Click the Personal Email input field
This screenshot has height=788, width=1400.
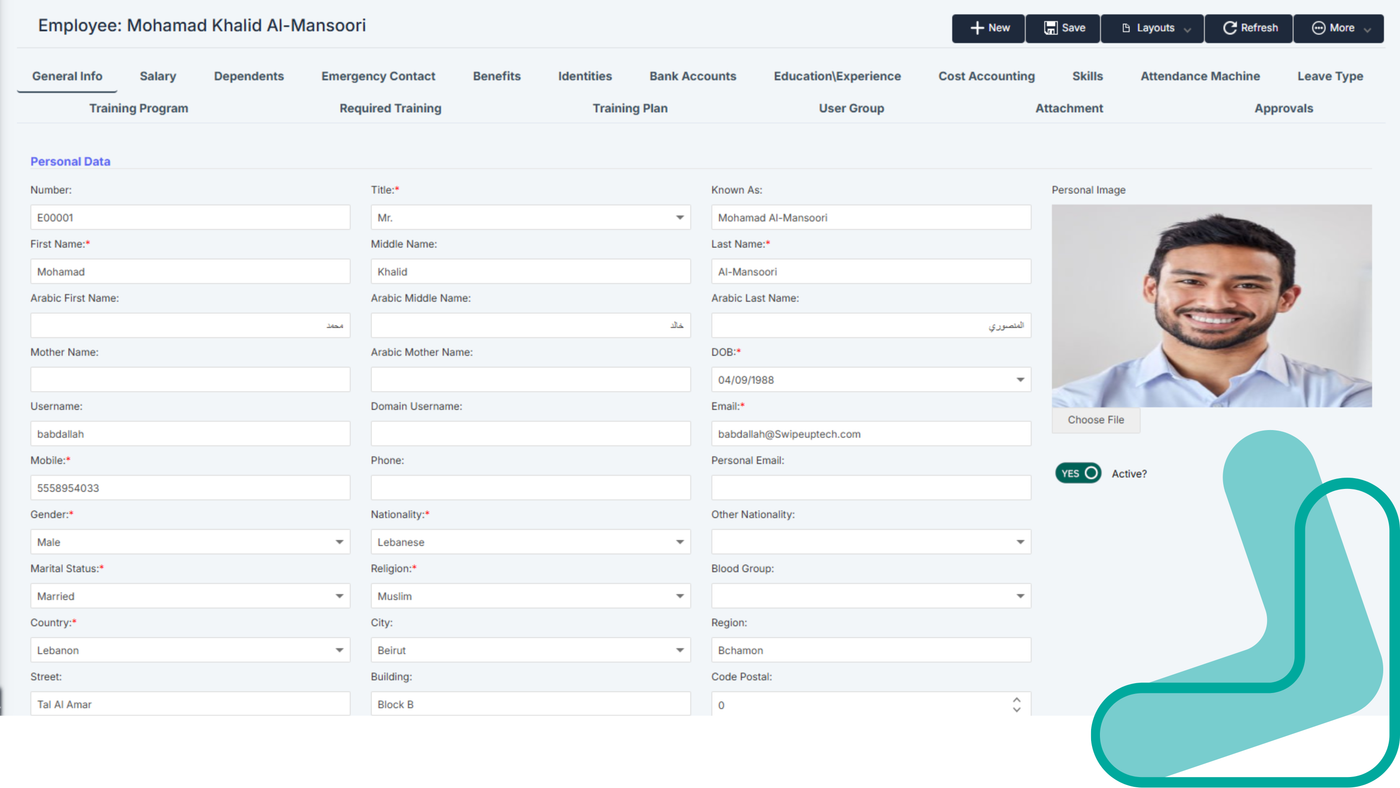[870, 488]
